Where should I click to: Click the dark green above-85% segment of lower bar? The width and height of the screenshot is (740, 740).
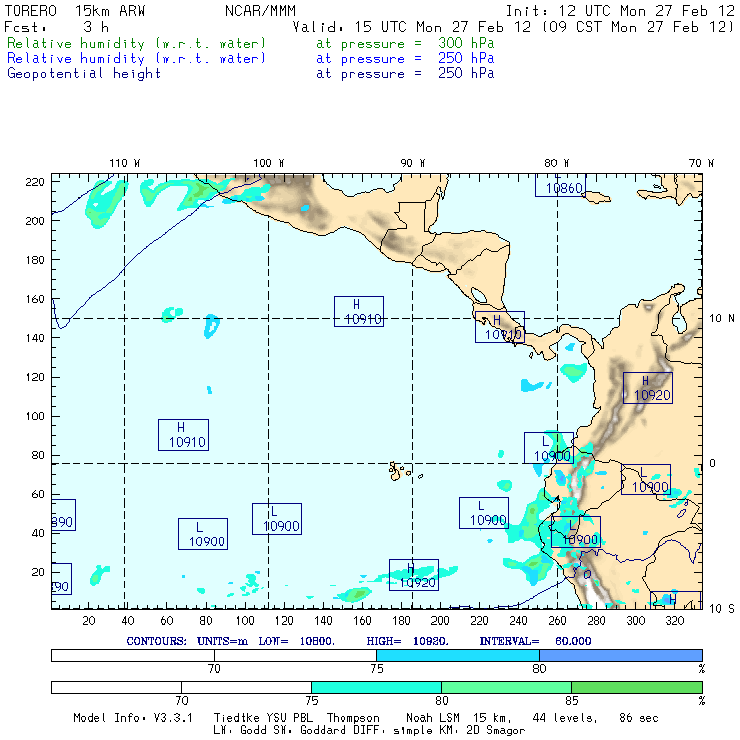tap(637, 687)
